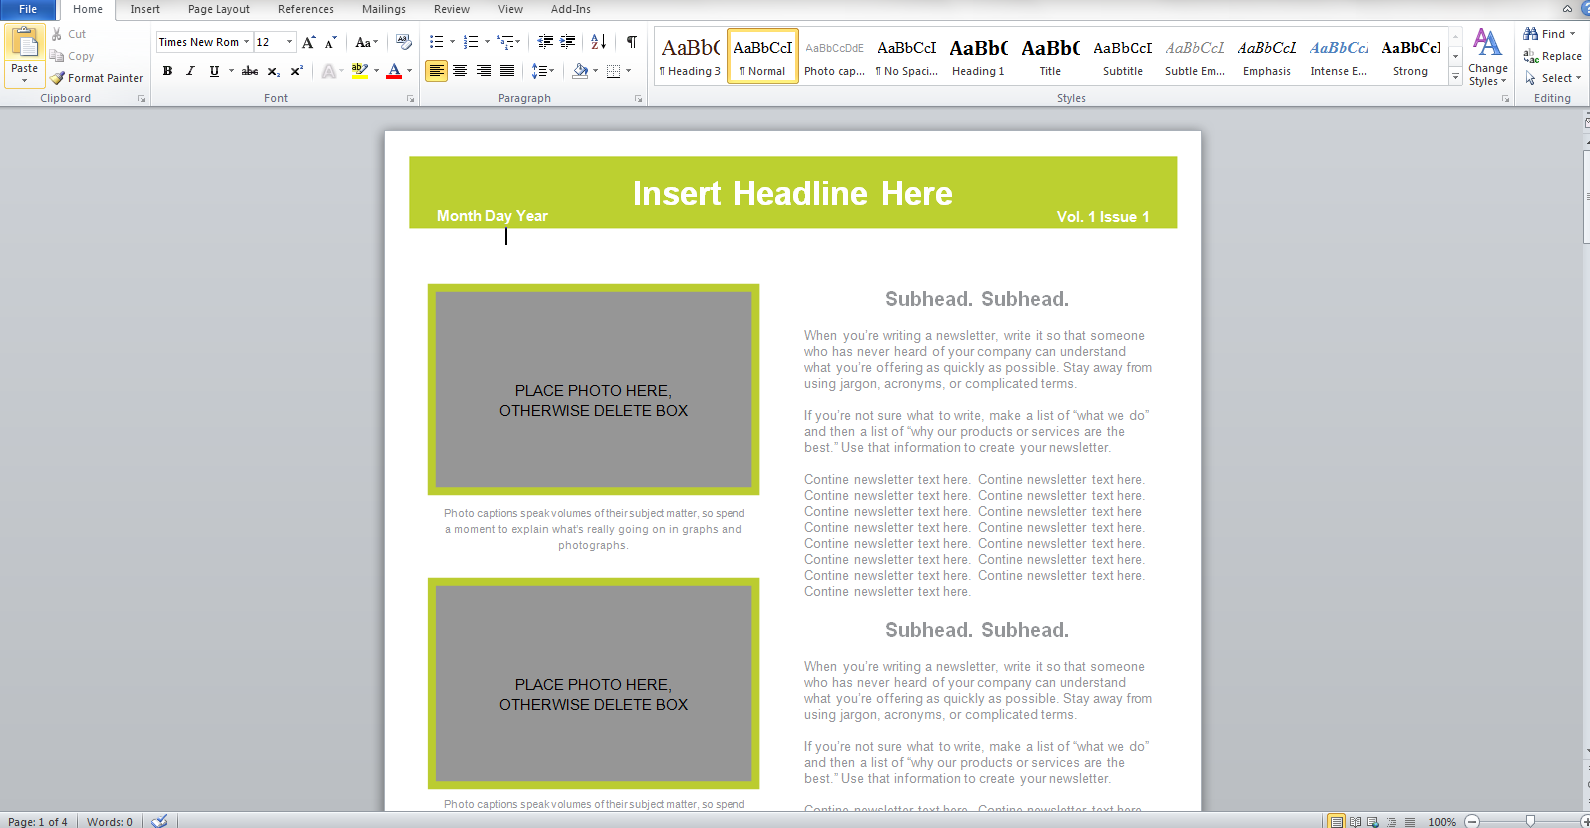Sort text with the A-Z icon
The width and height of the screenshot is (1590, 828).
click(599, 42)
